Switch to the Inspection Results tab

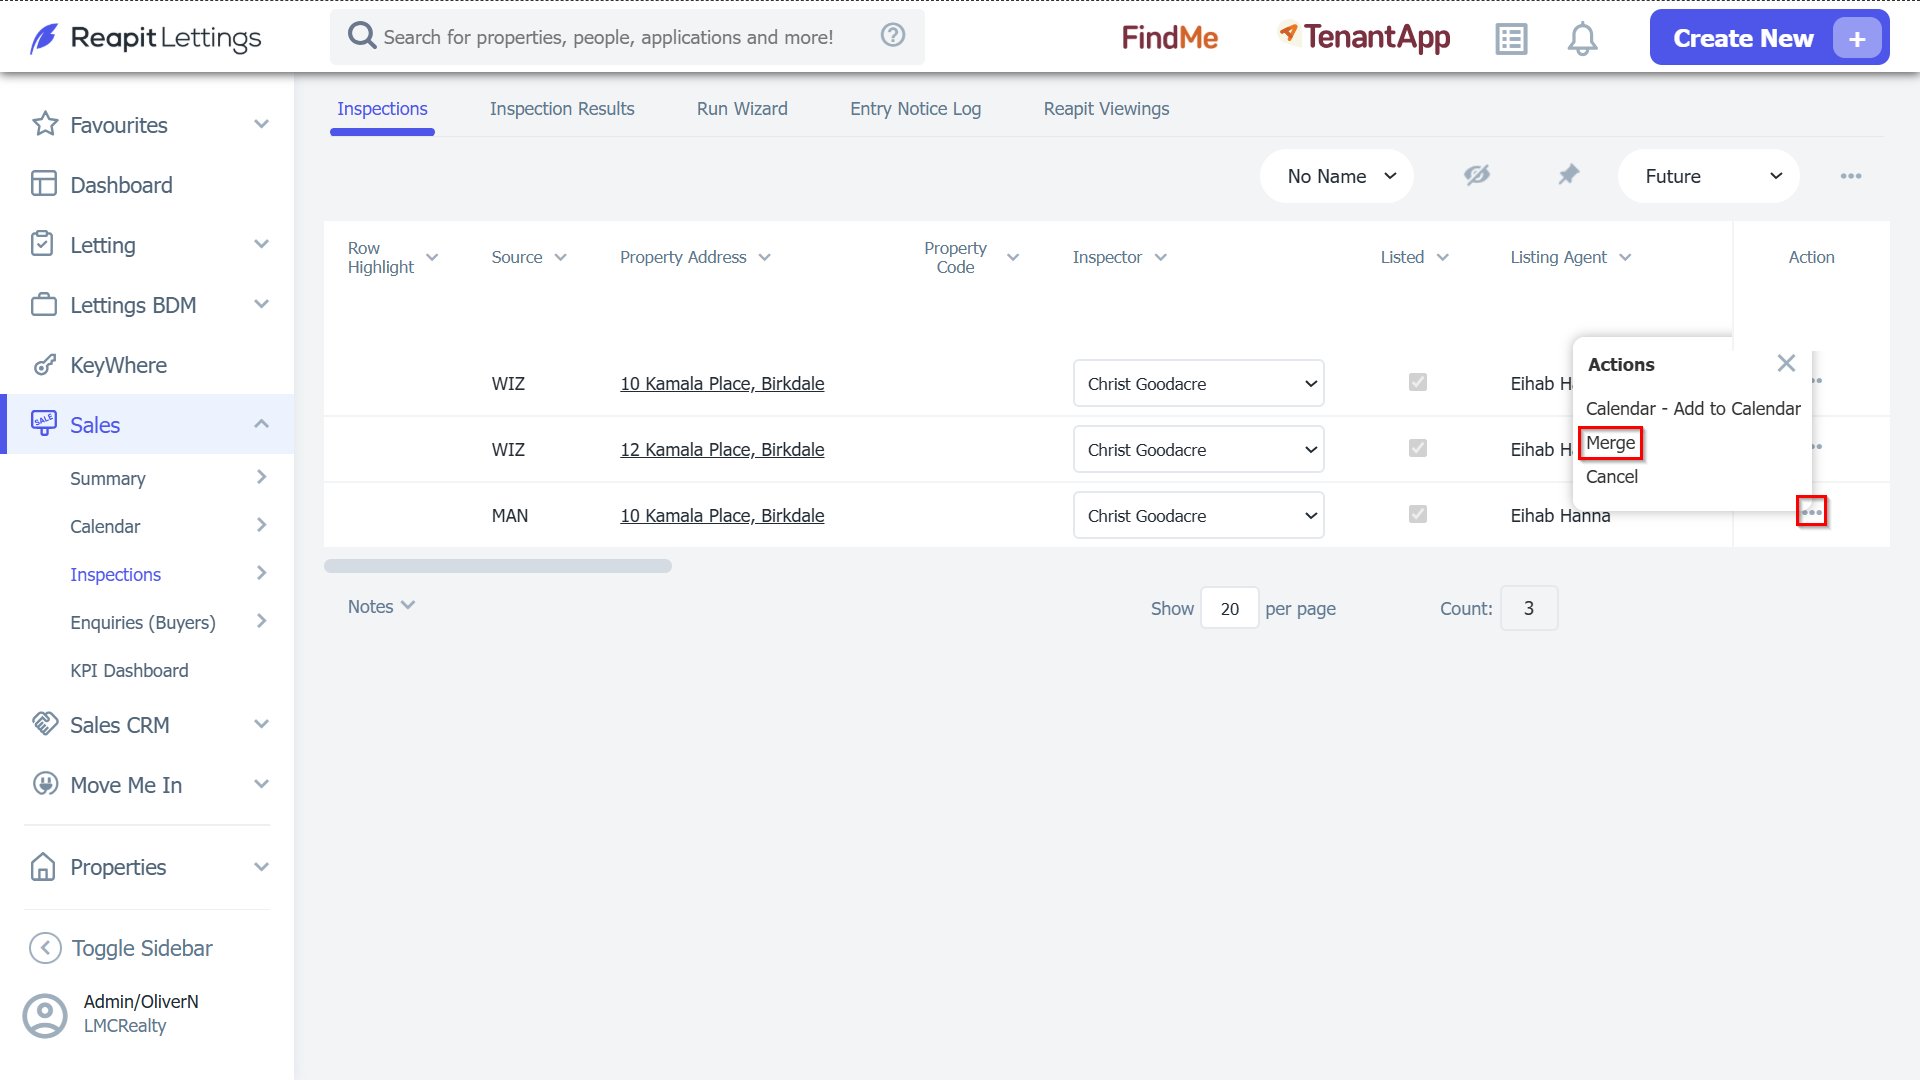click(x=562, y=109)
